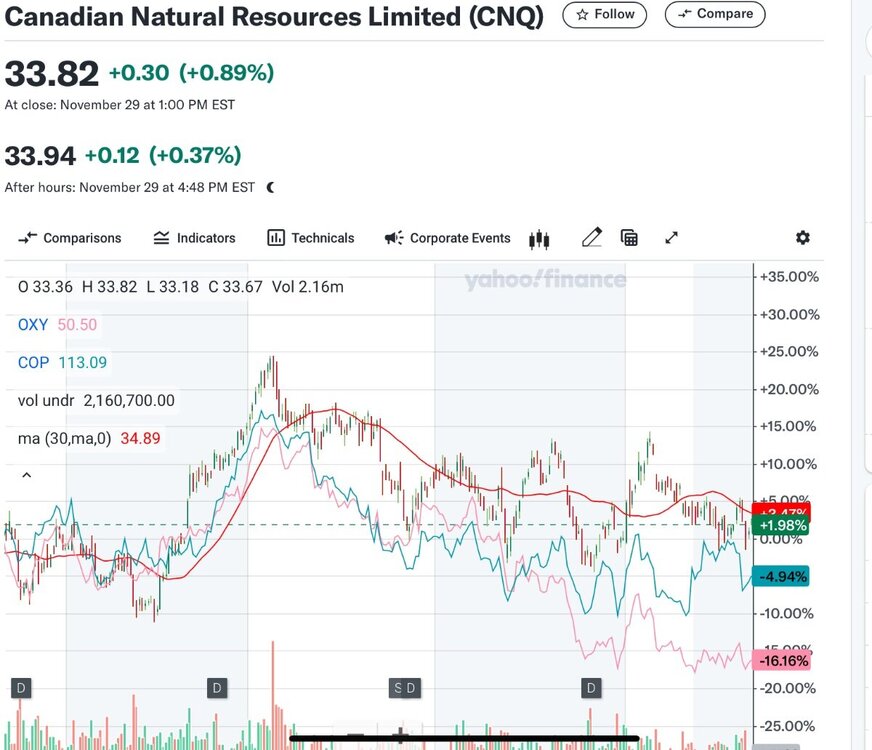Click the Compare button near title
Screen dimensions: 872x750
pyautogui.click(x=715, y=14)
